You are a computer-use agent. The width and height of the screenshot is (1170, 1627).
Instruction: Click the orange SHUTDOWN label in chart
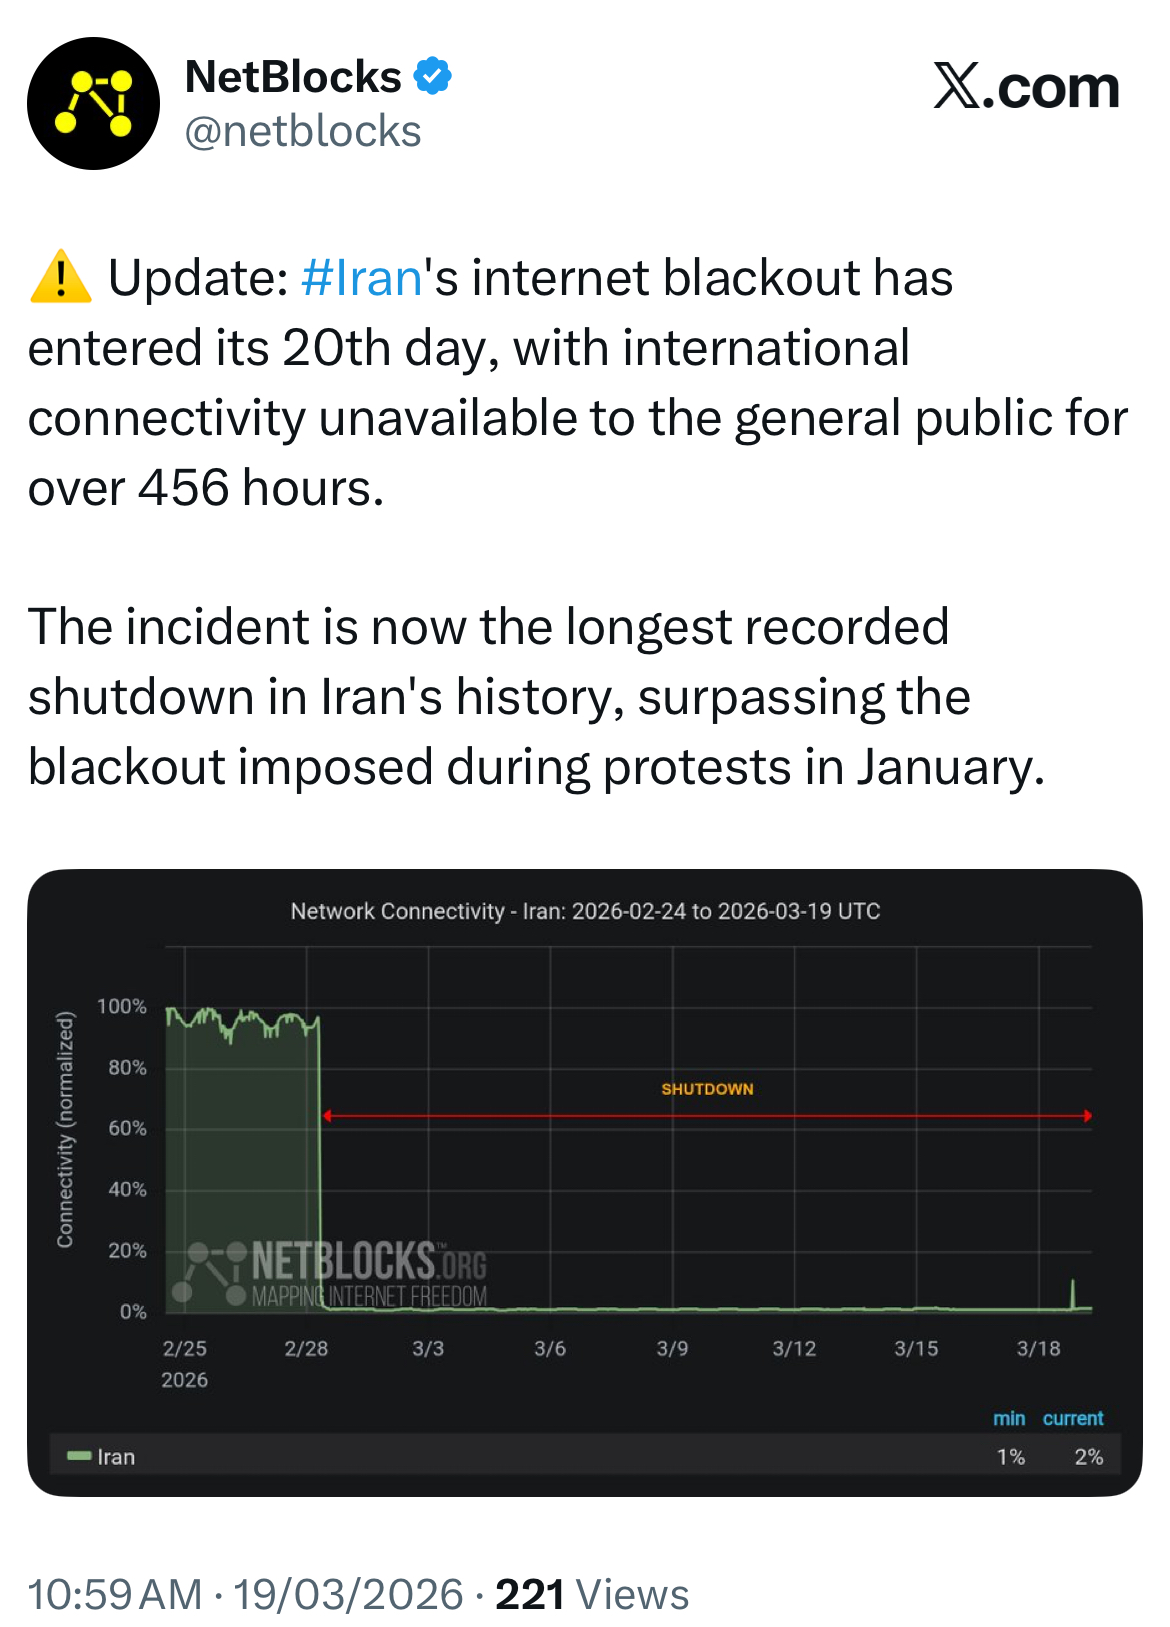(707, 1089)
